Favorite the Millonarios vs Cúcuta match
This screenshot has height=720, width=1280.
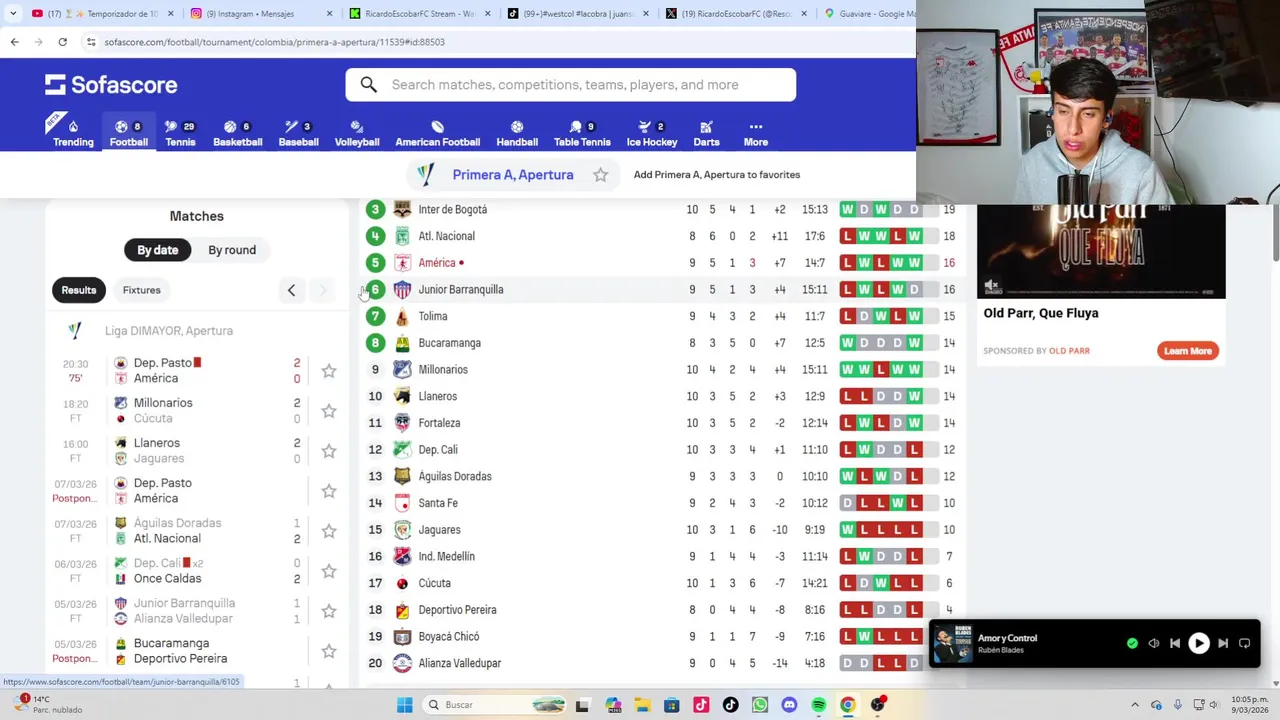(x=328, y=411)
